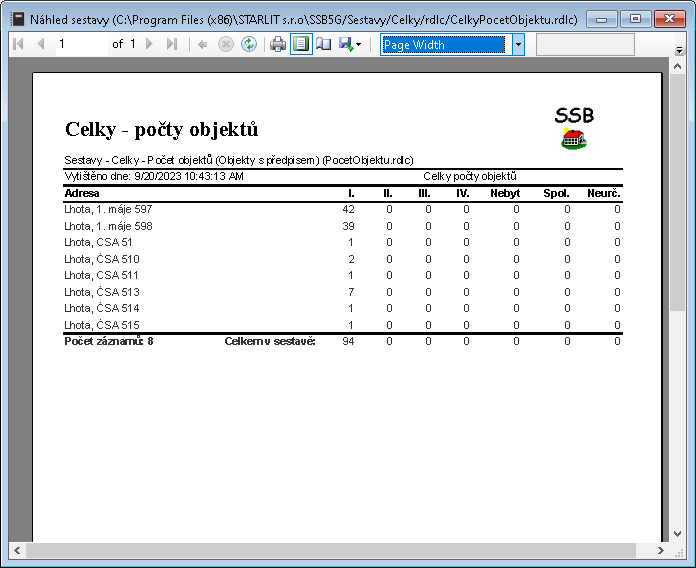
Task: Print the report with printer icon
Action: click(278, 44)
